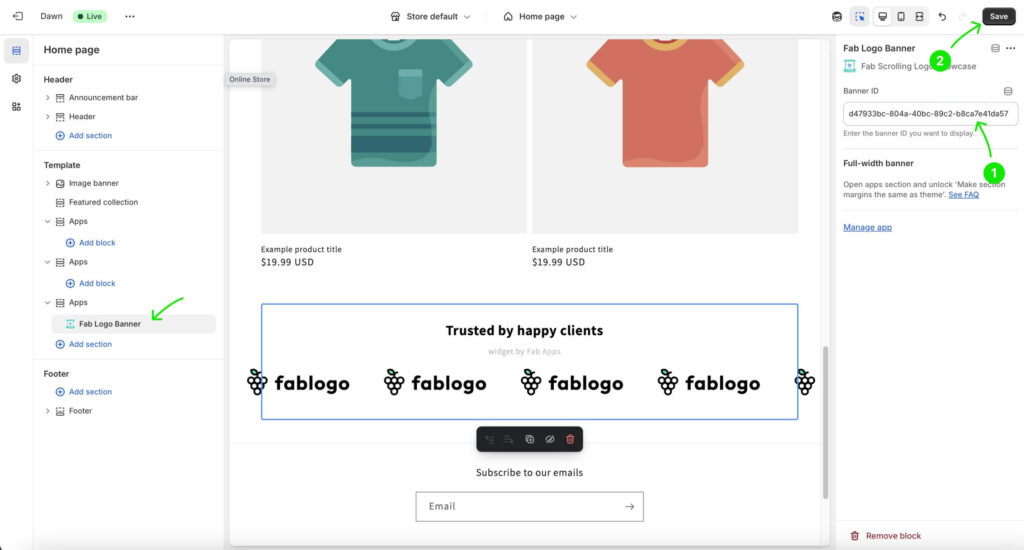Switch preview to mobile view
This screenshot has height=550, width=1024.
click(x=901, y=16)
